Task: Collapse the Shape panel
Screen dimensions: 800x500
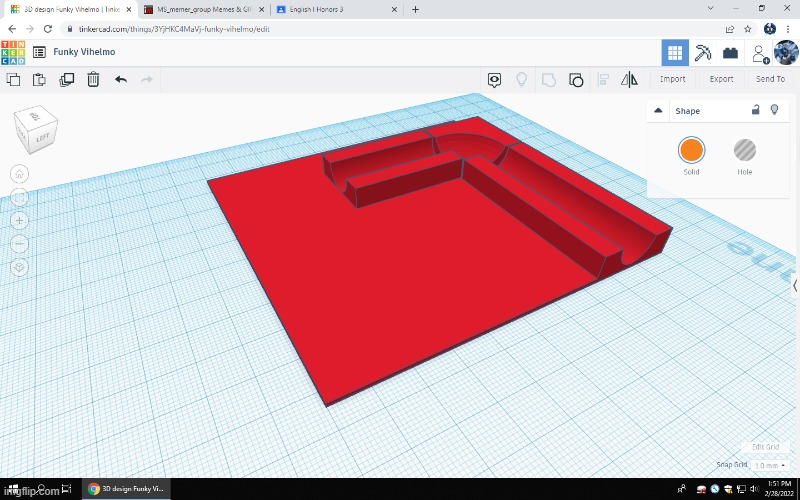Action: pos(658,111)
